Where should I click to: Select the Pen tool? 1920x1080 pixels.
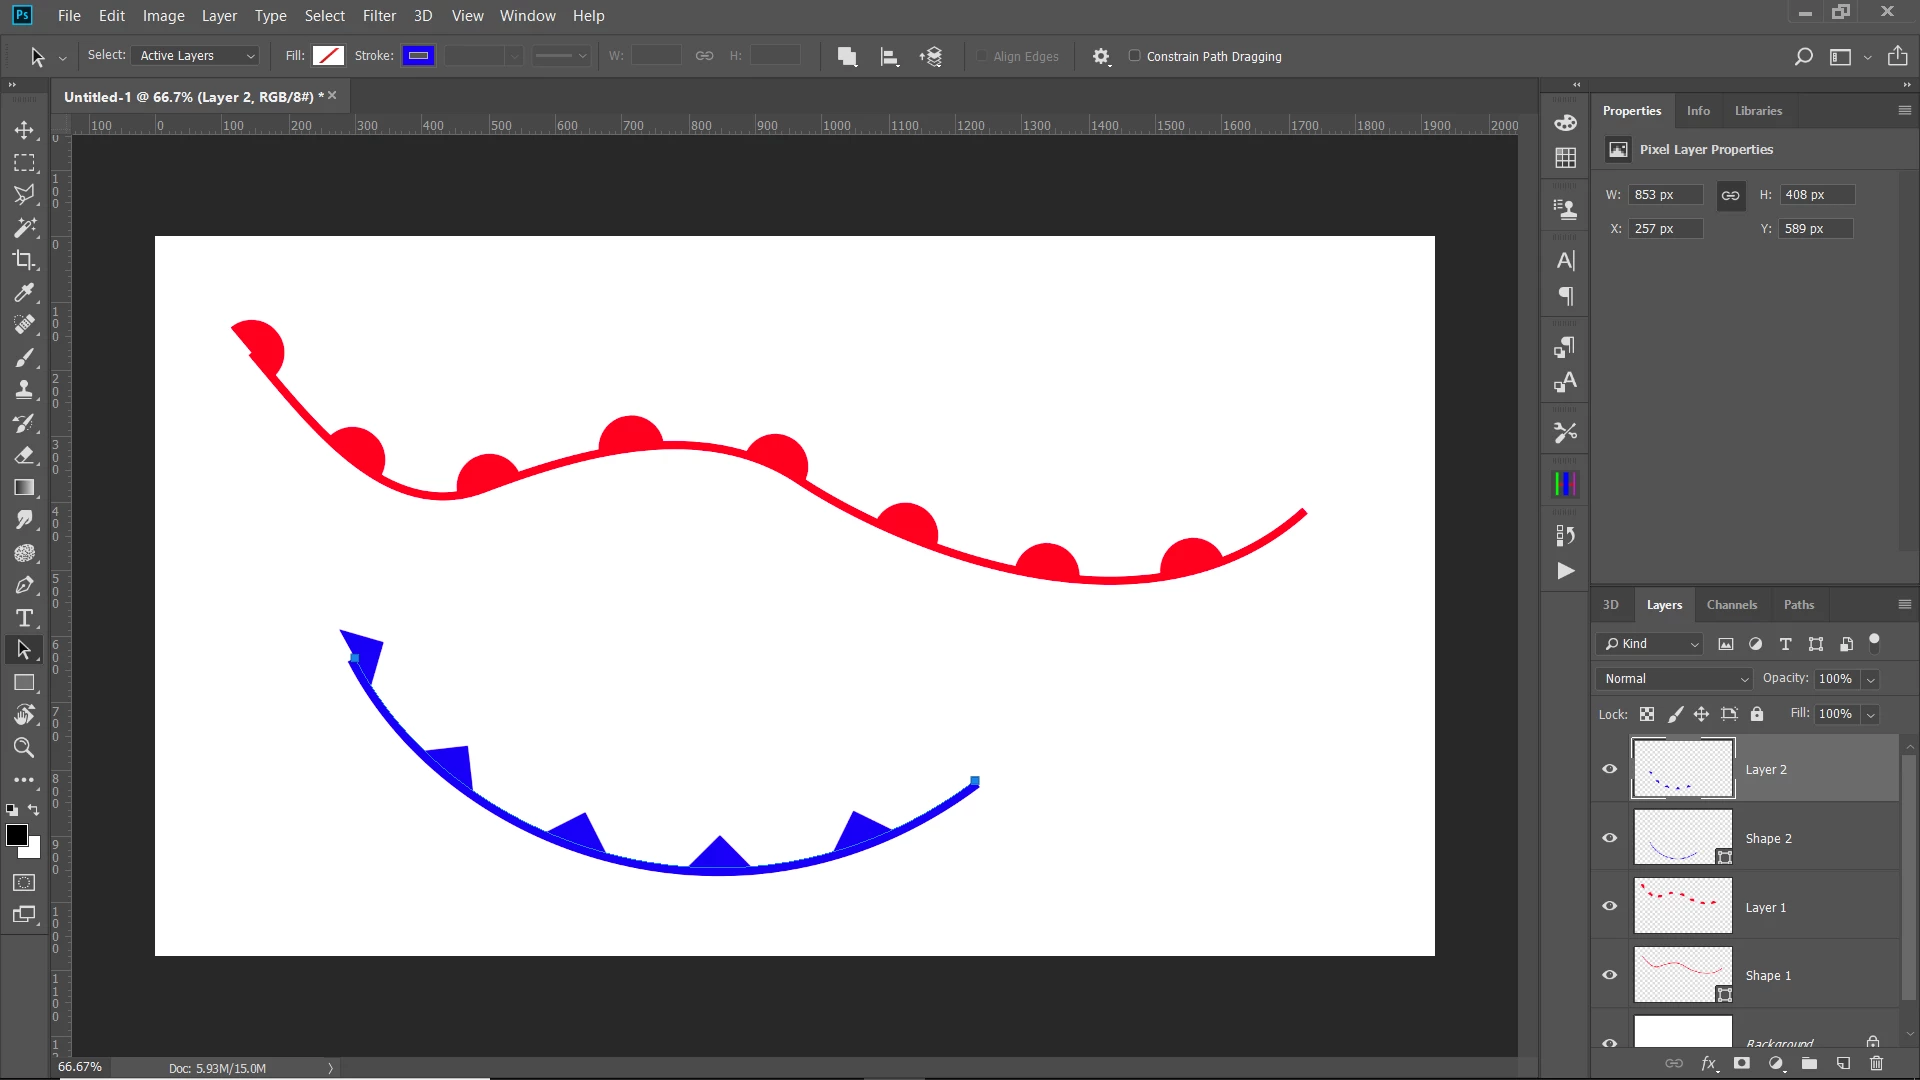24,586
